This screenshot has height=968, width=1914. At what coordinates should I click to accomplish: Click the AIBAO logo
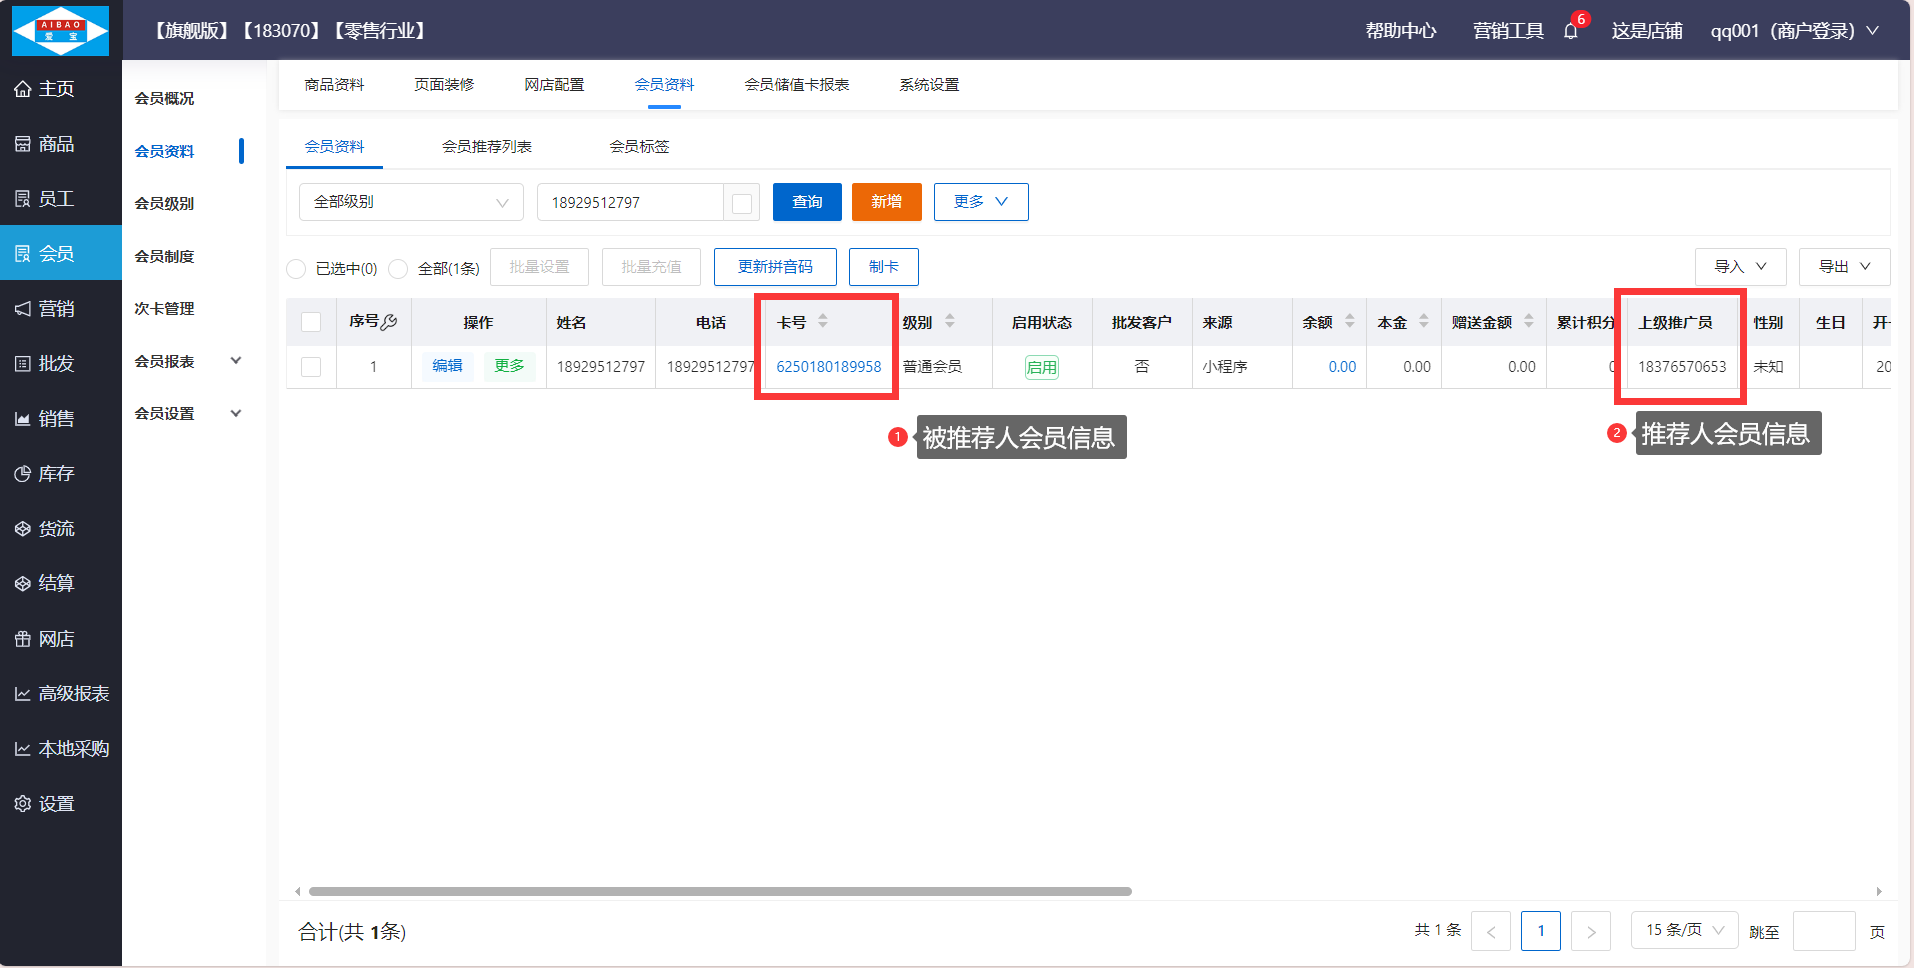(60, 30)
